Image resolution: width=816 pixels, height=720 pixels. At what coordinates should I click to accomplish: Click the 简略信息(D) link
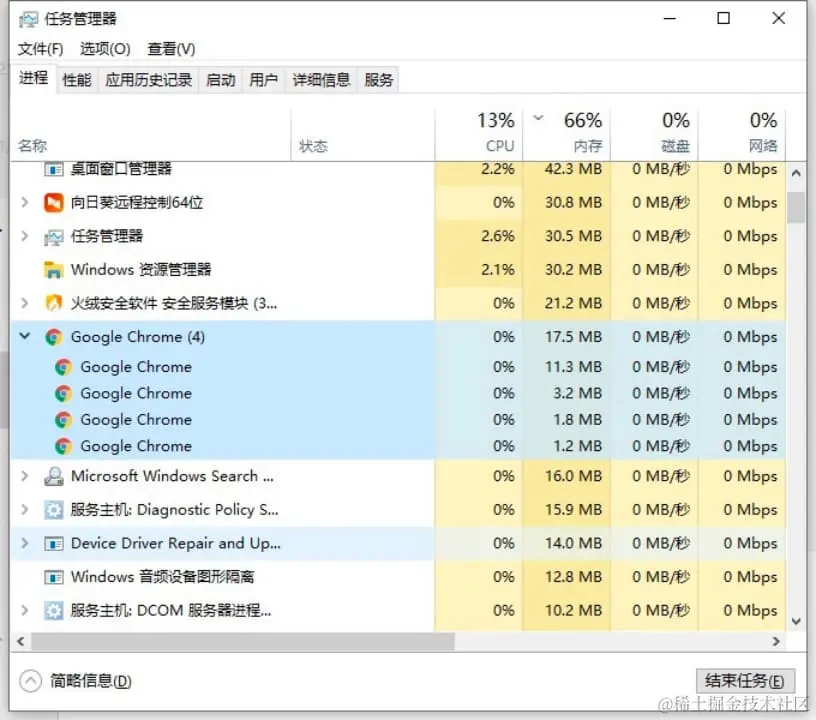(91, 681)
